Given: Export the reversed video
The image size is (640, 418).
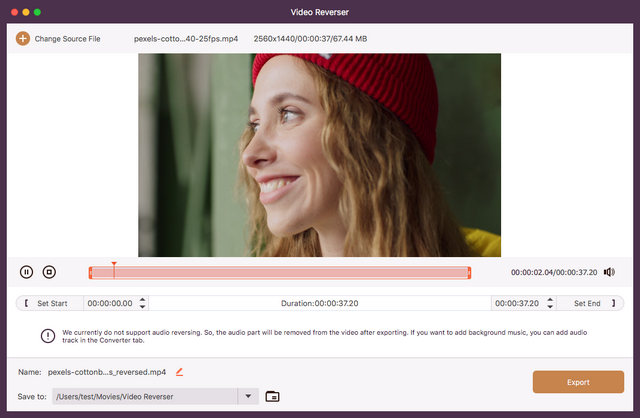Looking at the screenshot, I should click(x=578, y=382).
